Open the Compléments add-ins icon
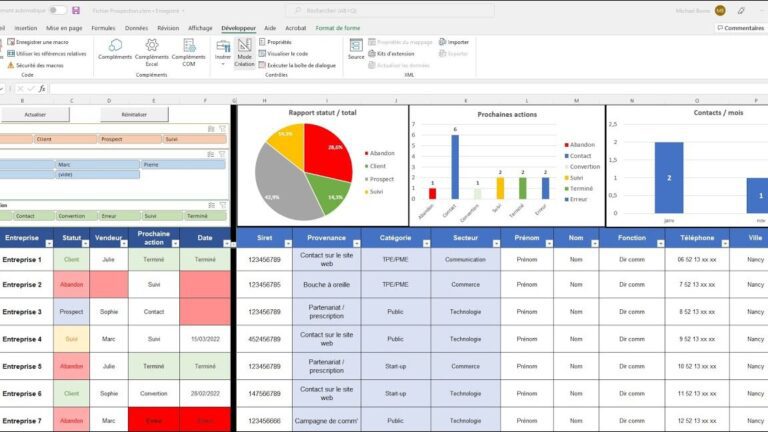This screenshot has width=768, height=432. point(115,46)
